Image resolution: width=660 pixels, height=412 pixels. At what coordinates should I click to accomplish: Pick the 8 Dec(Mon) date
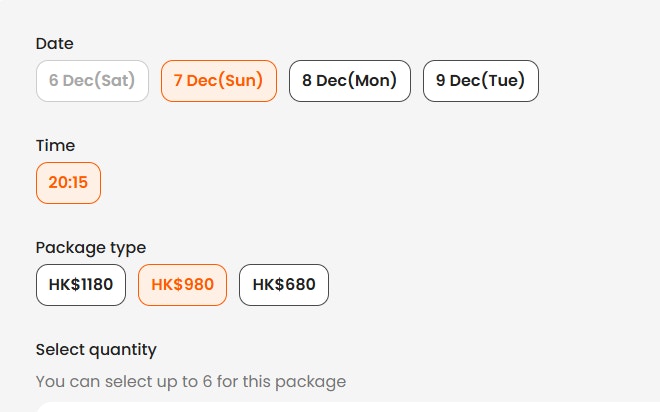[349, 81]
